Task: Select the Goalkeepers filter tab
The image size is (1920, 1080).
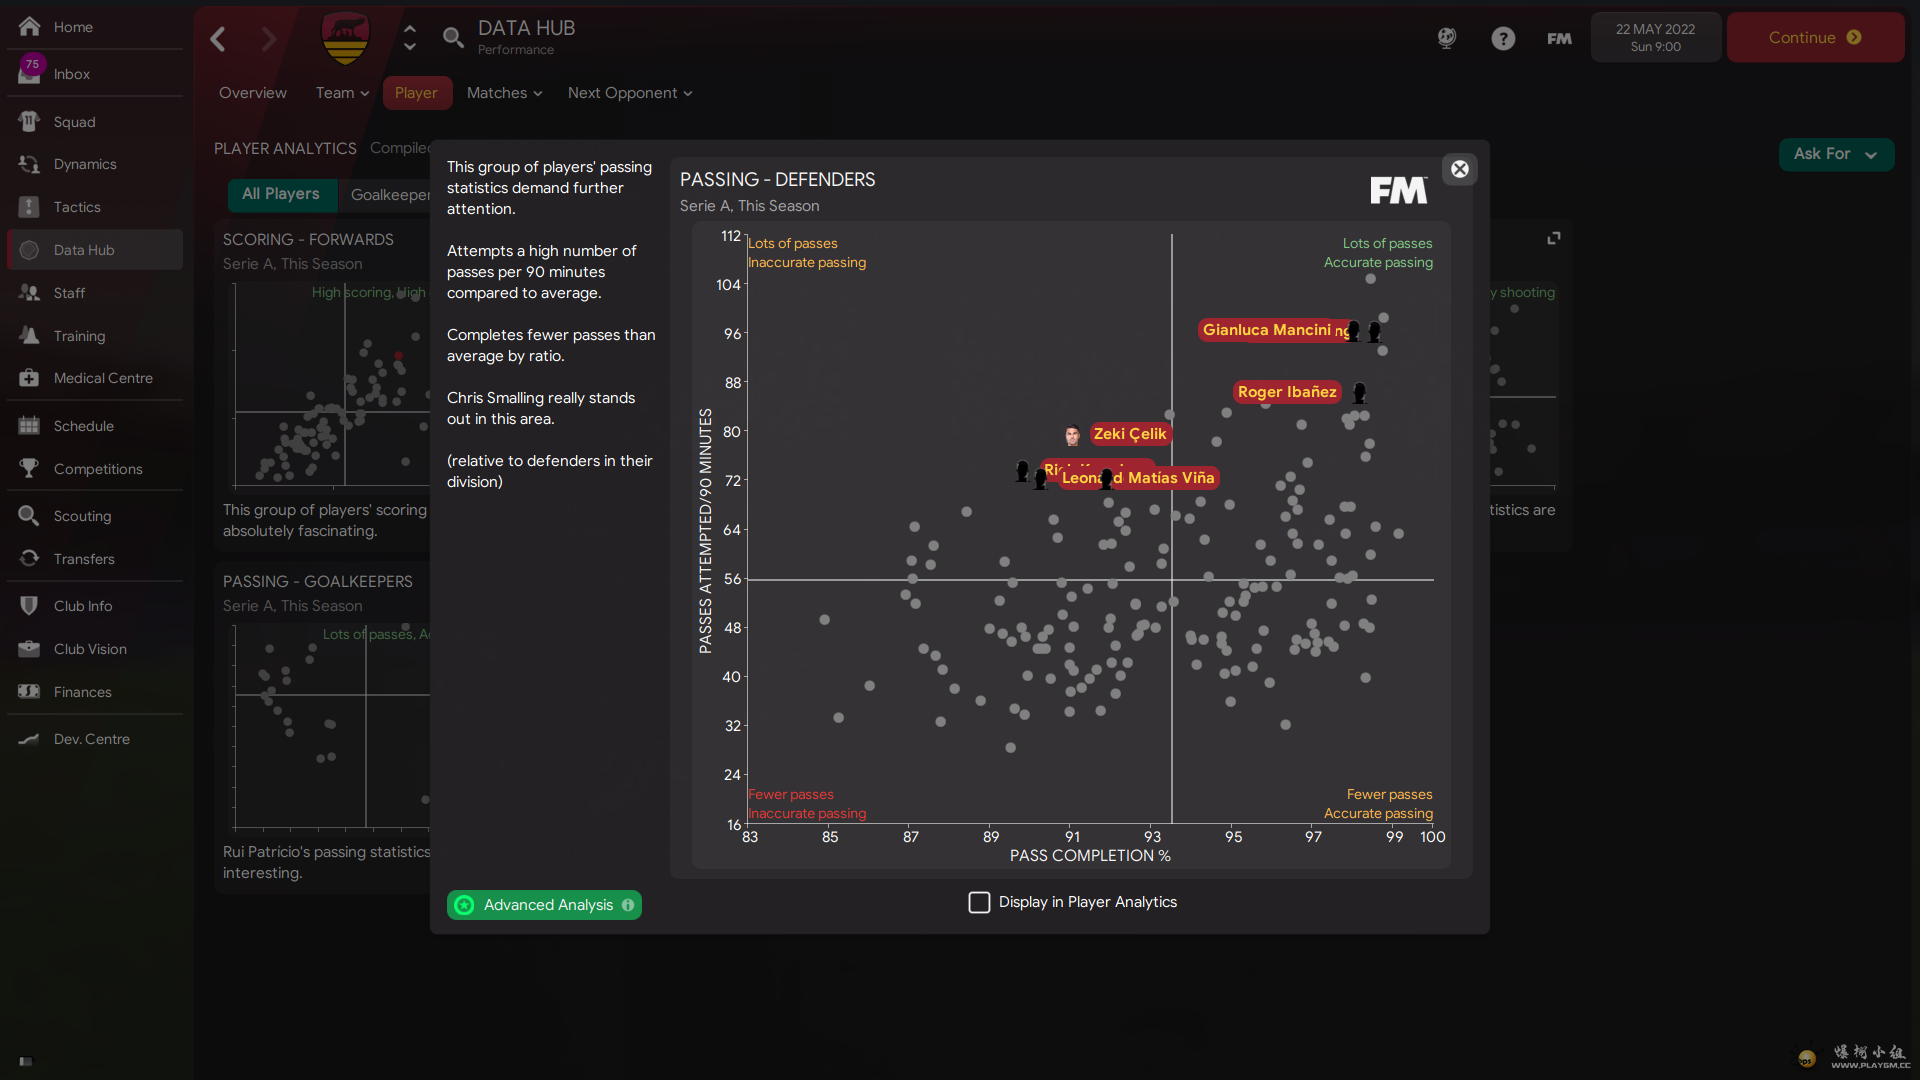Action: (390, 195)
